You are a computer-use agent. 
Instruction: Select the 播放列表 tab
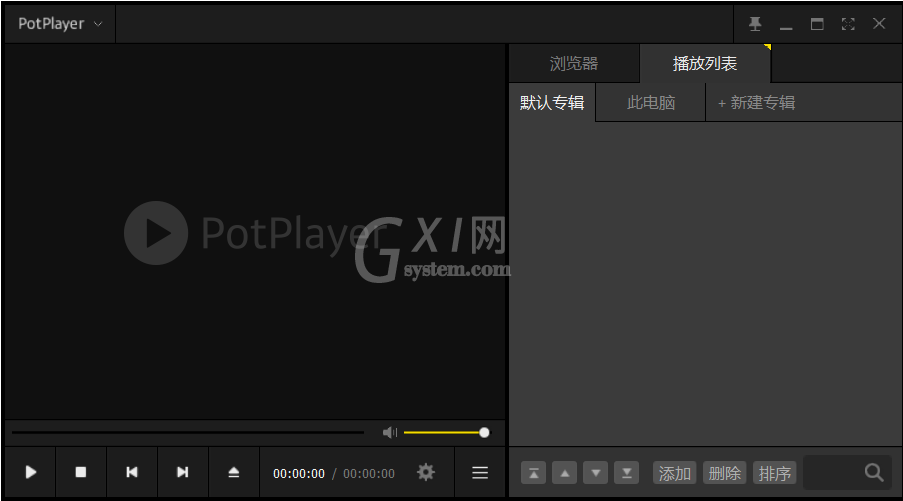pos(705,63)
